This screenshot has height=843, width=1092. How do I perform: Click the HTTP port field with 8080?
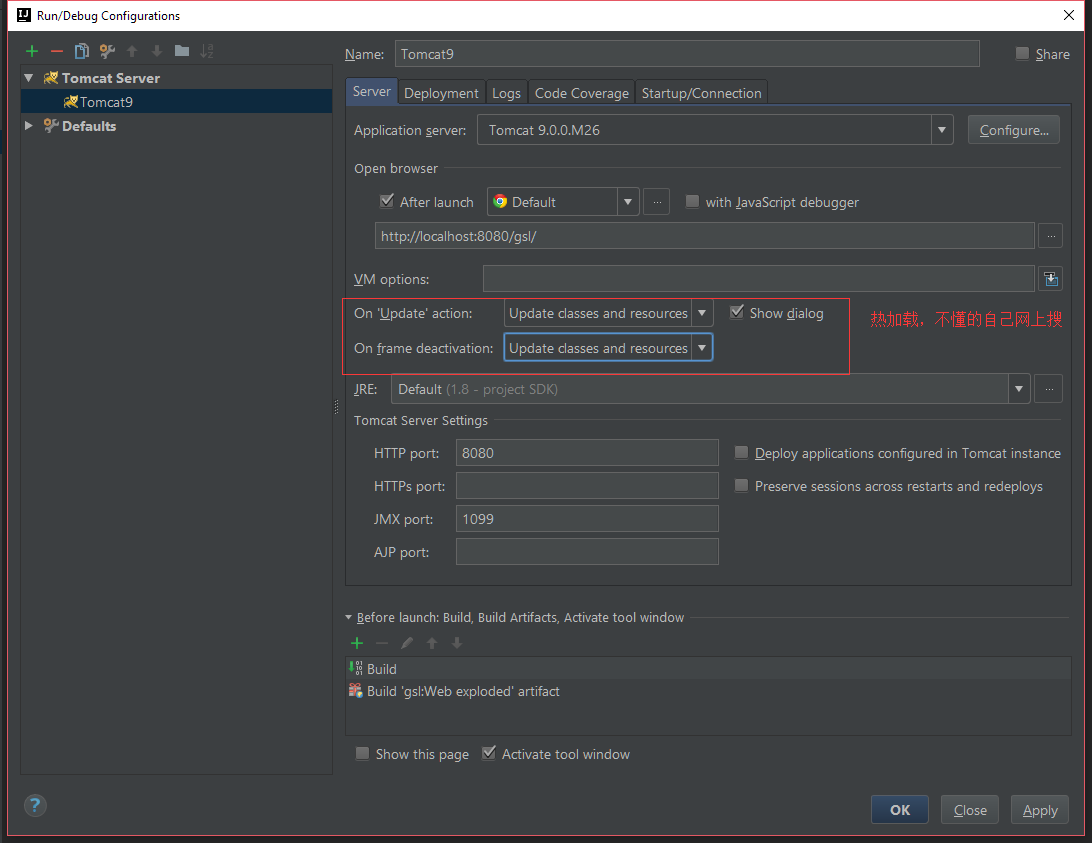click(587, 453)
